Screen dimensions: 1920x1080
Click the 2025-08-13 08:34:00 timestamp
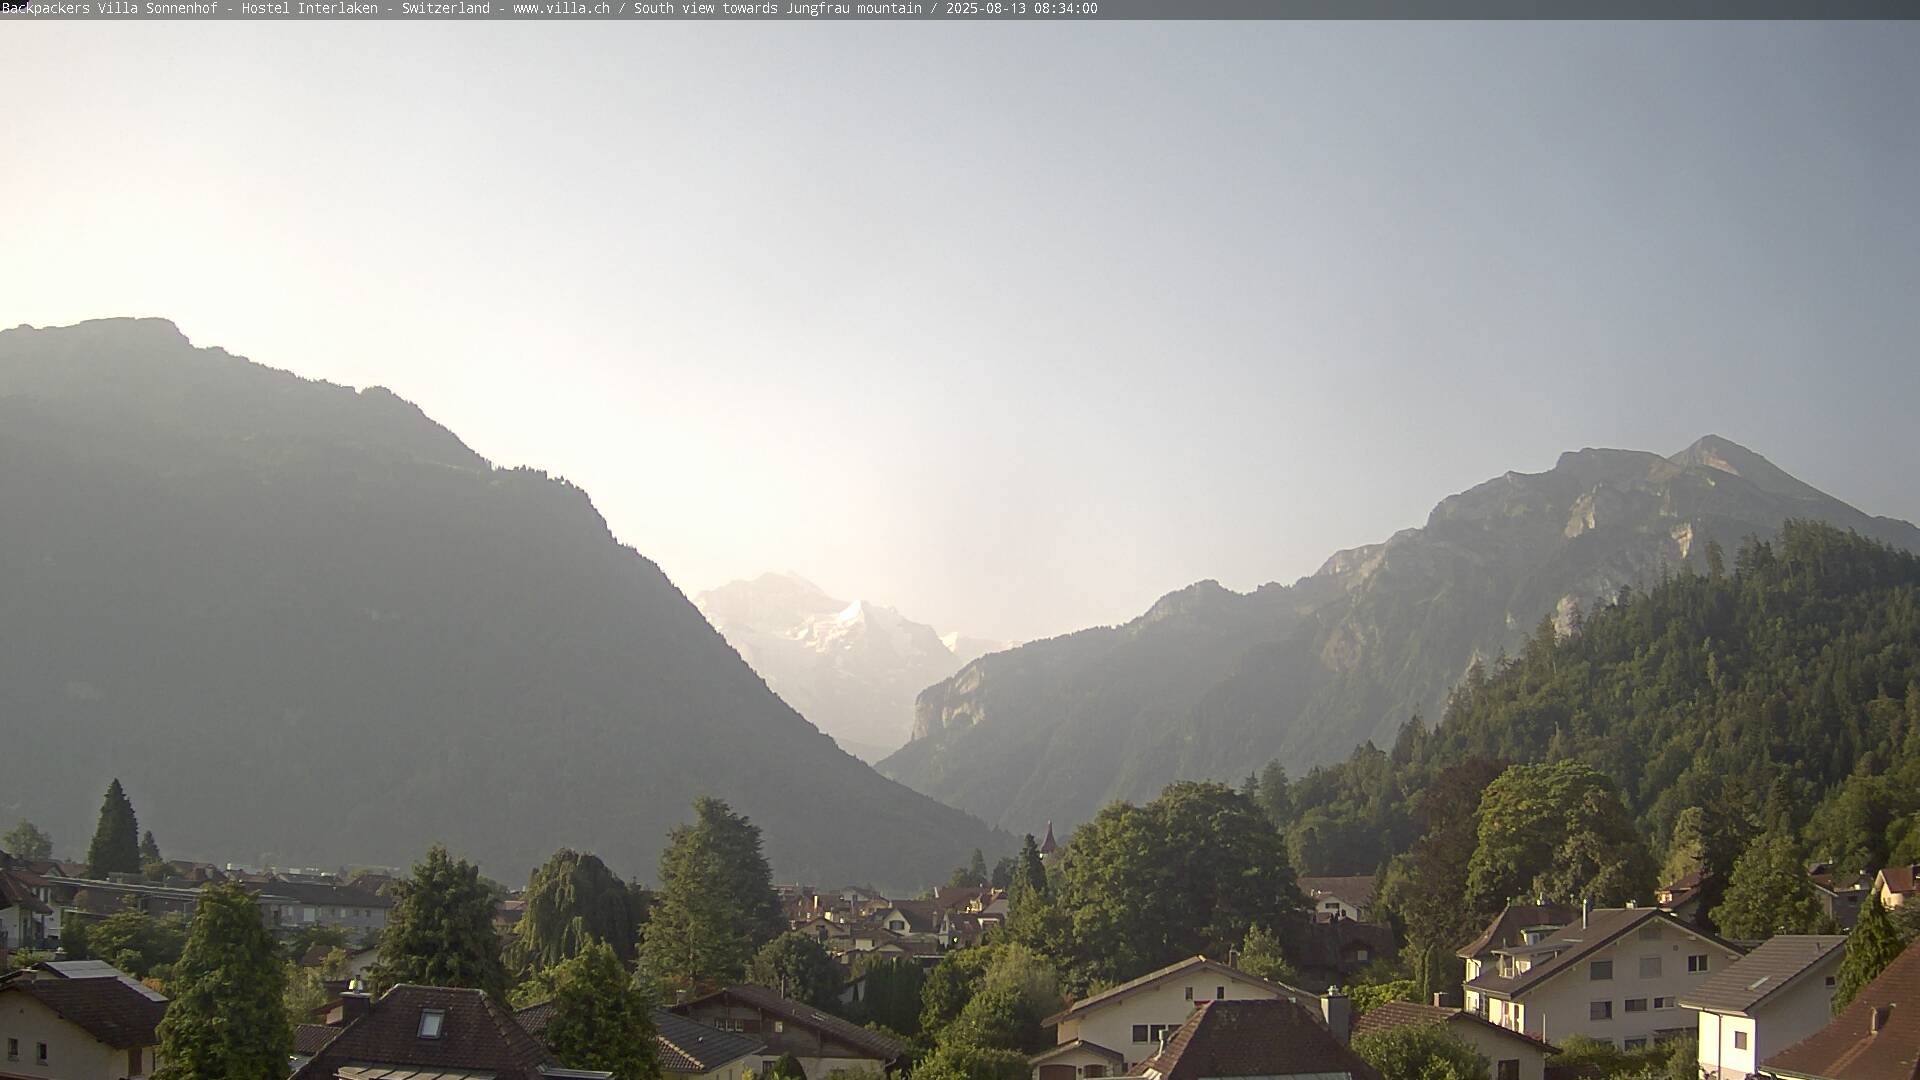click(x=1021, y=8)
